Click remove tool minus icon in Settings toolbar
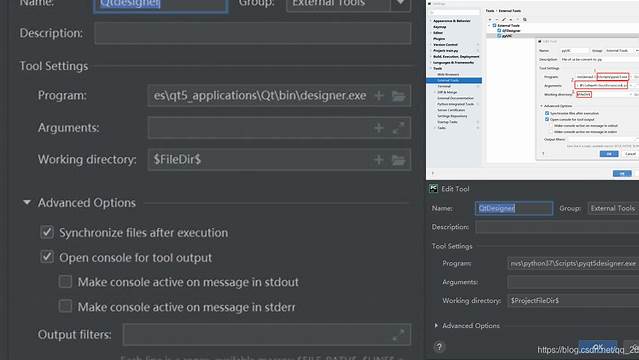Image resolution: width=639 pixels, height=360 pixels. tap(497, 20)
